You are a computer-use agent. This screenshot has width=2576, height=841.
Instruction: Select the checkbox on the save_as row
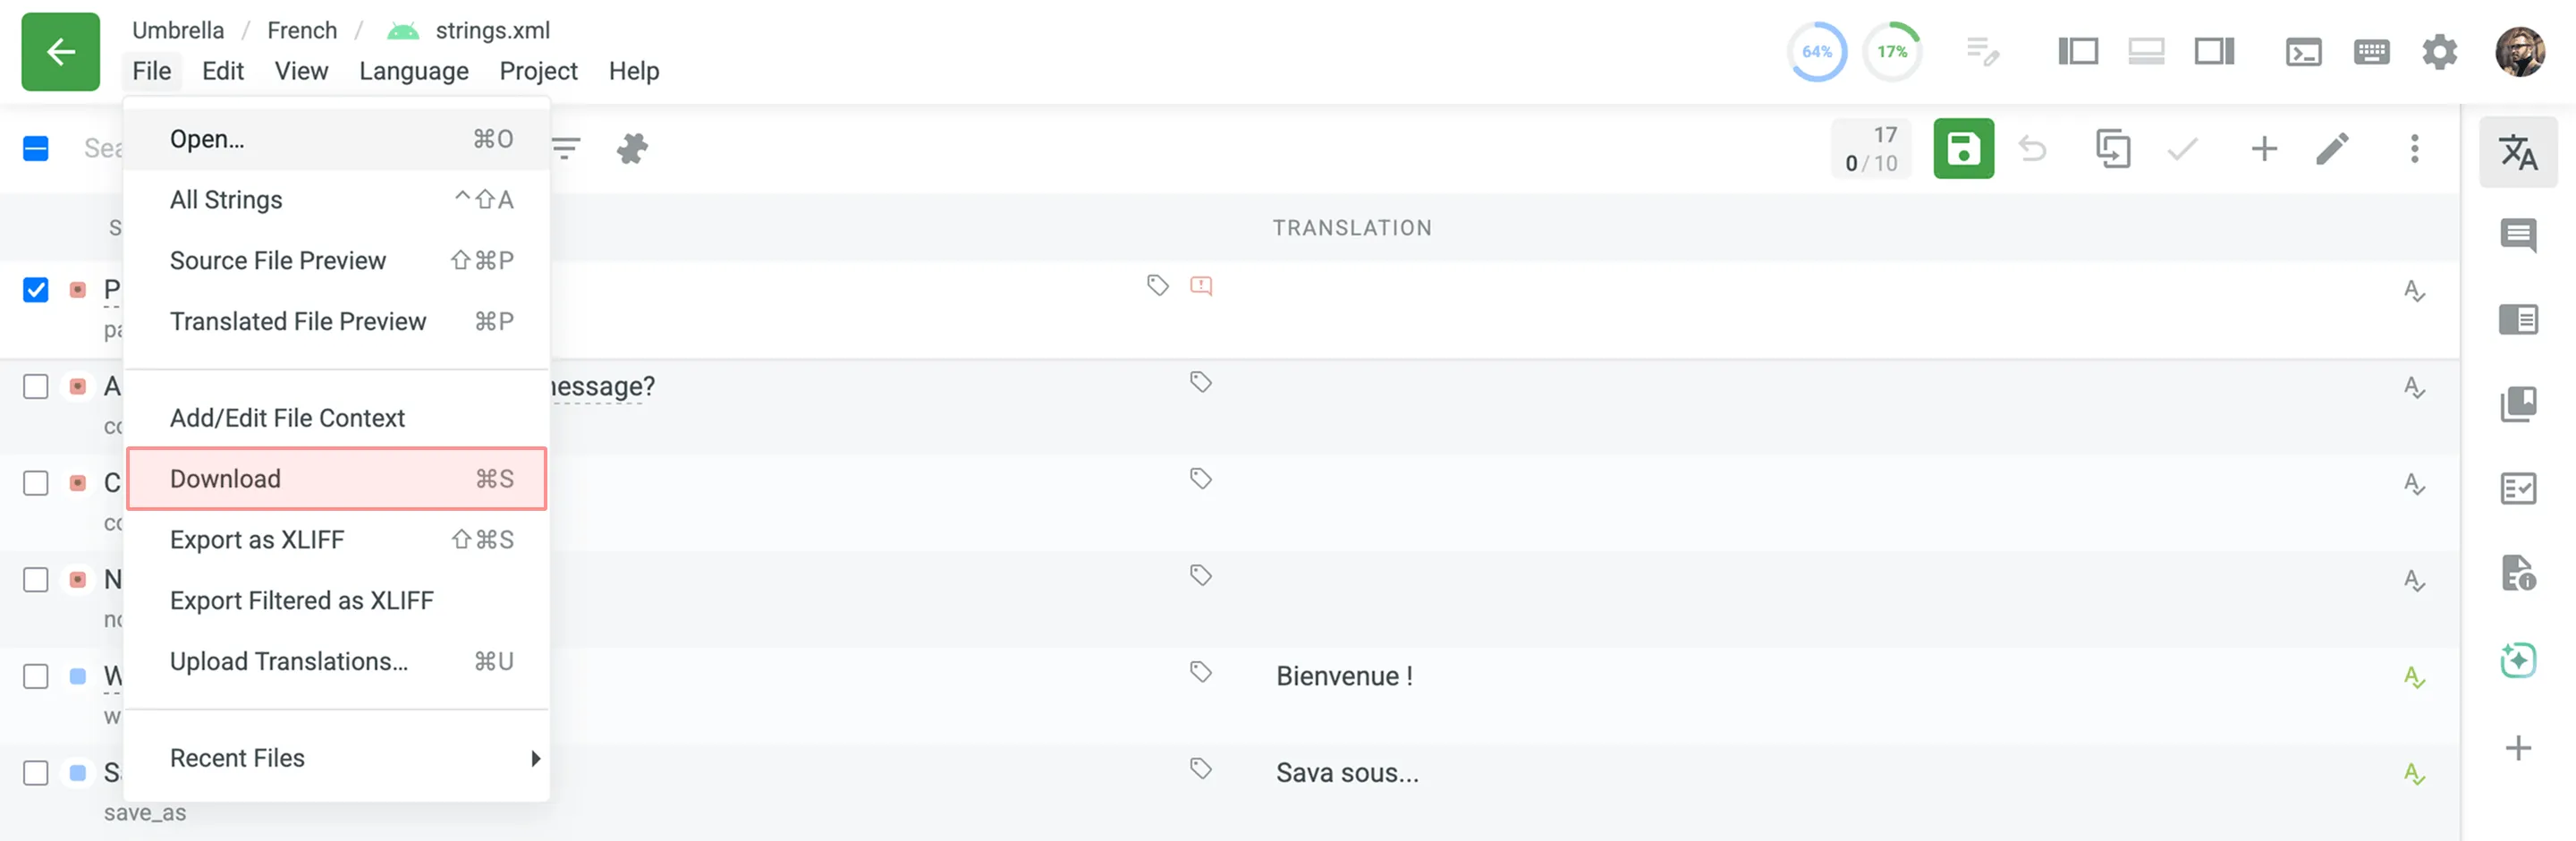[x=35, y=772]
